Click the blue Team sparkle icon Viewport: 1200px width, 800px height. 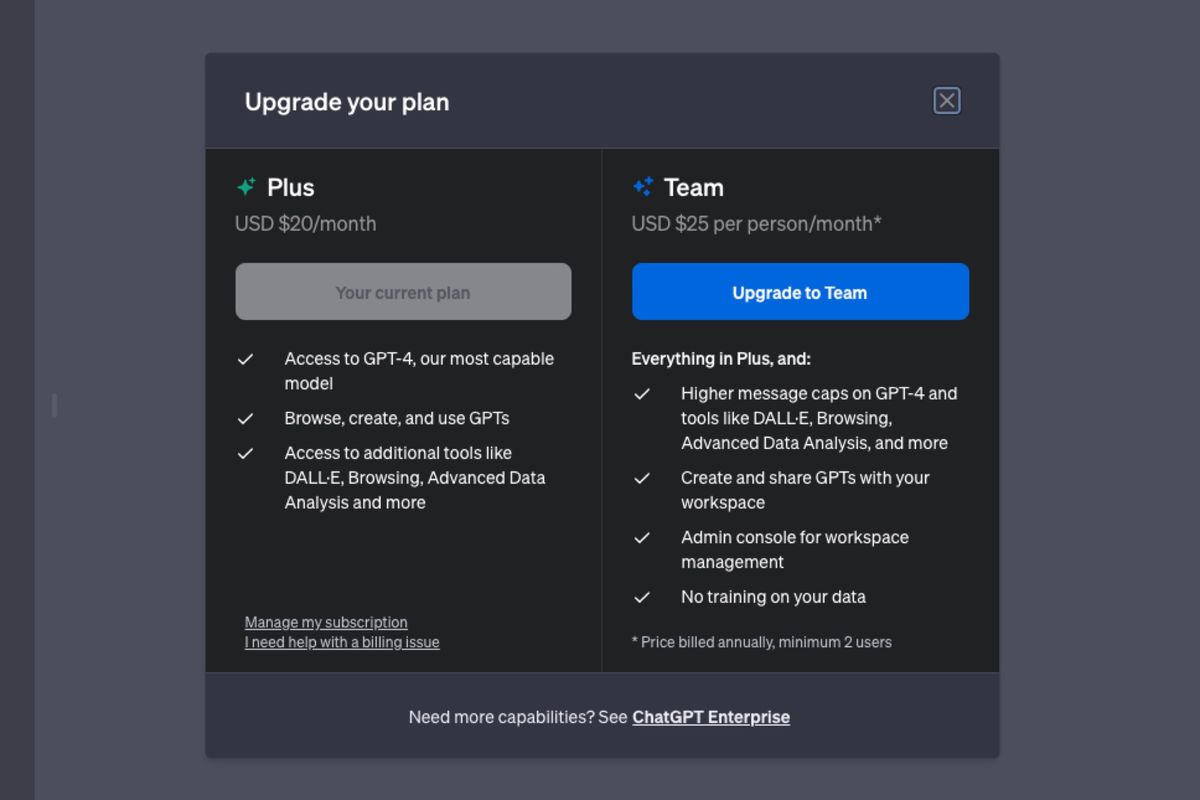643,187
